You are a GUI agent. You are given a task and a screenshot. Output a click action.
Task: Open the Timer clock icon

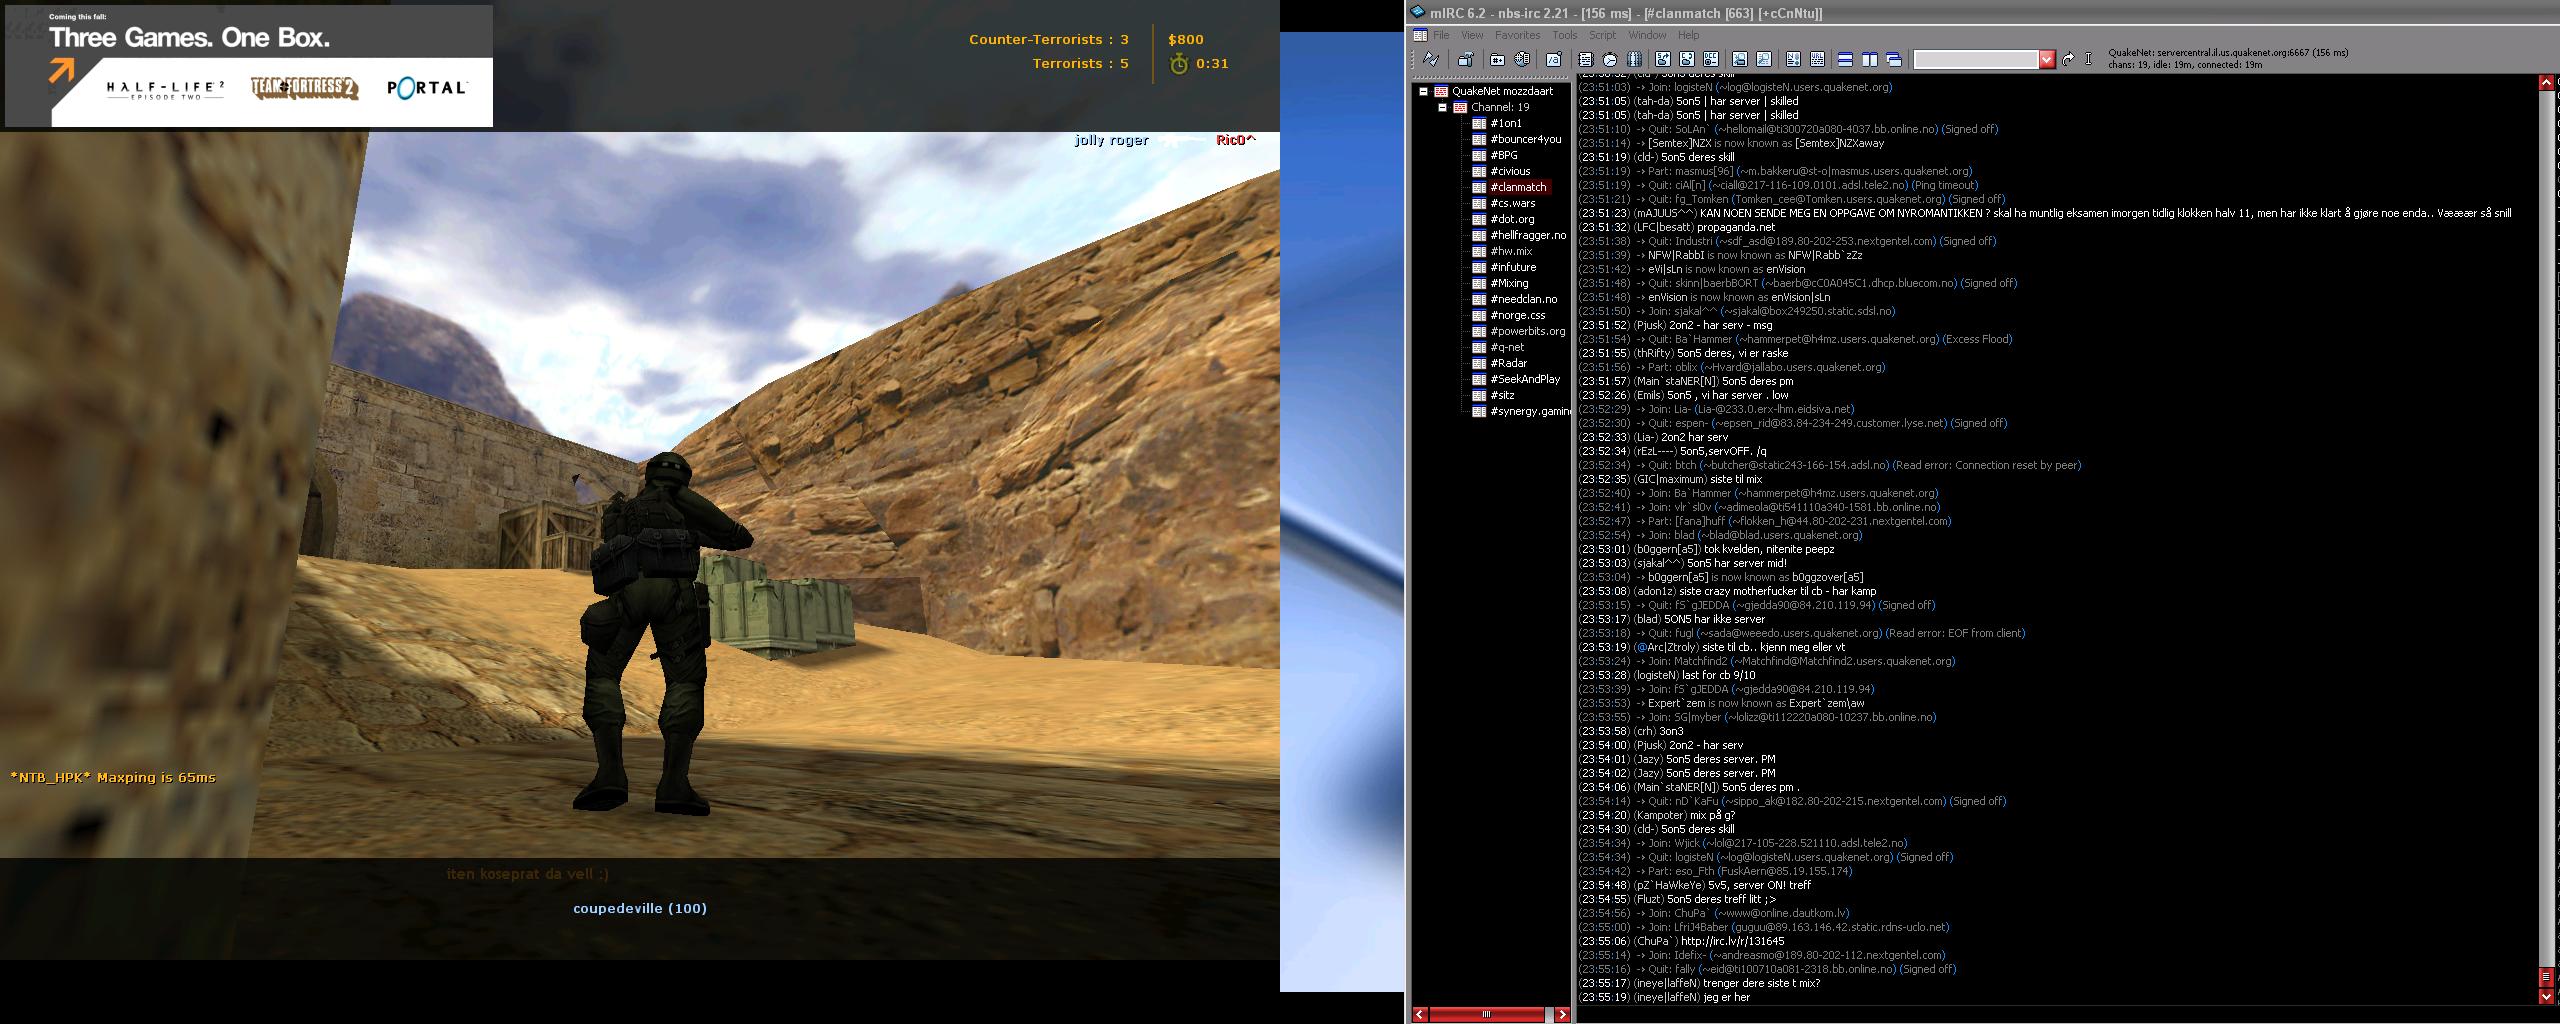pyautogui.click(x=1610, y=59)
